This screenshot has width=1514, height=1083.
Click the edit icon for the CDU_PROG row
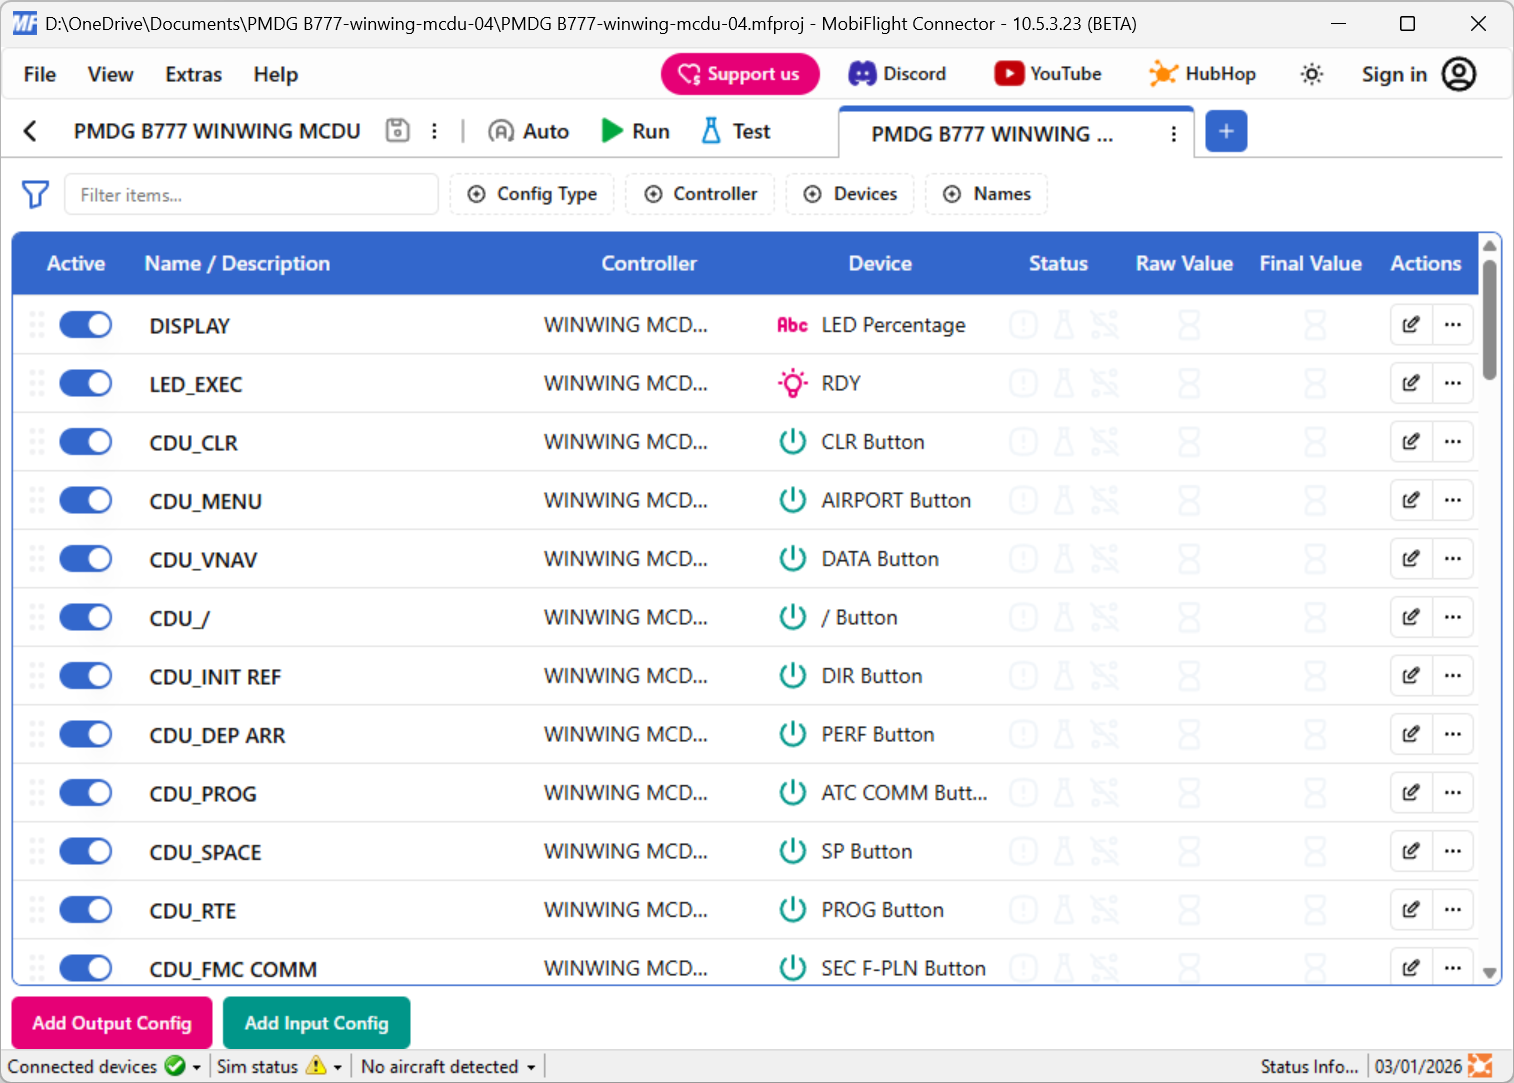tap(1411, 793)
